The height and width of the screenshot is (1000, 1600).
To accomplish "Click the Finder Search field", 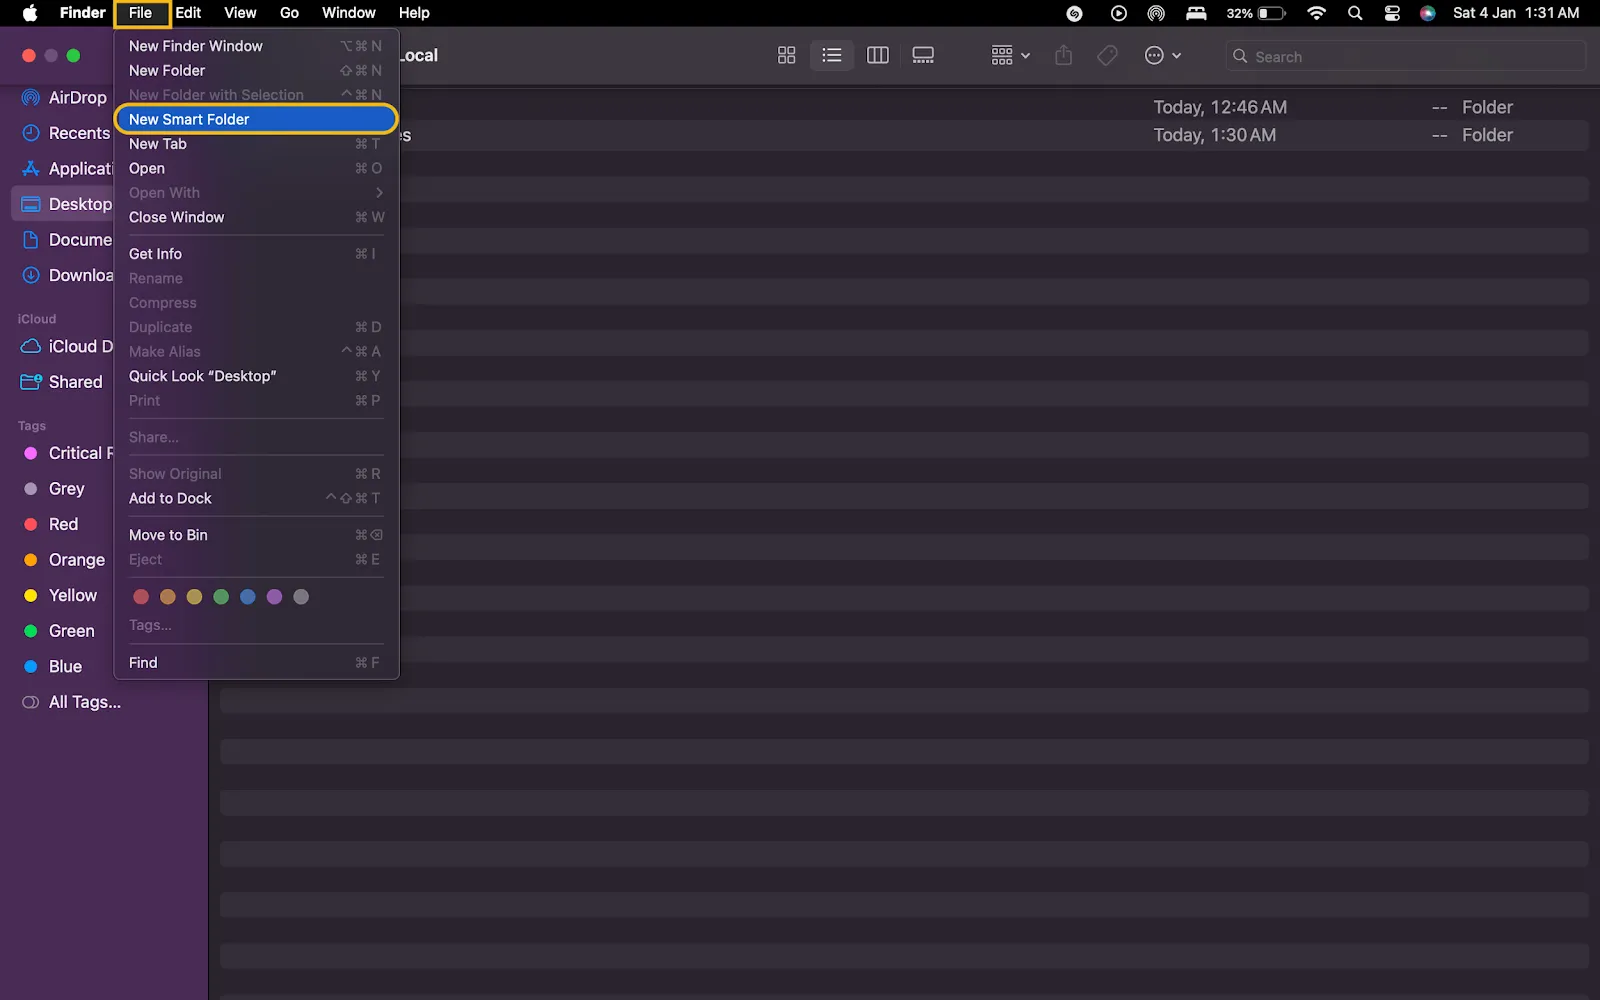I will 1405,56.
